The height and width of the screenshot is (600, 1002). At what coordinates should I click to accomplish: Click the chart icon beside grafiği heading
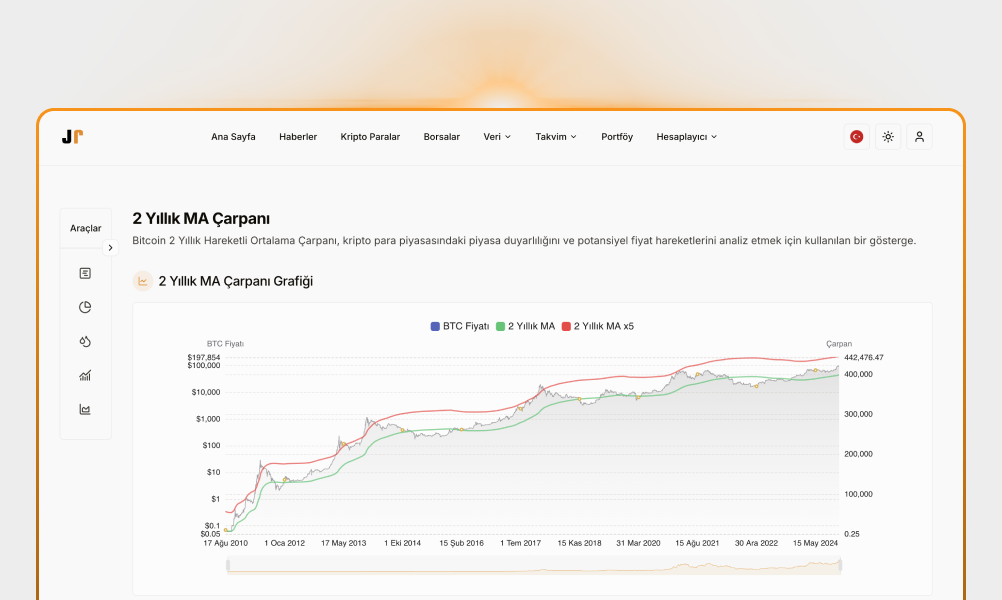[x=141, y=281]
